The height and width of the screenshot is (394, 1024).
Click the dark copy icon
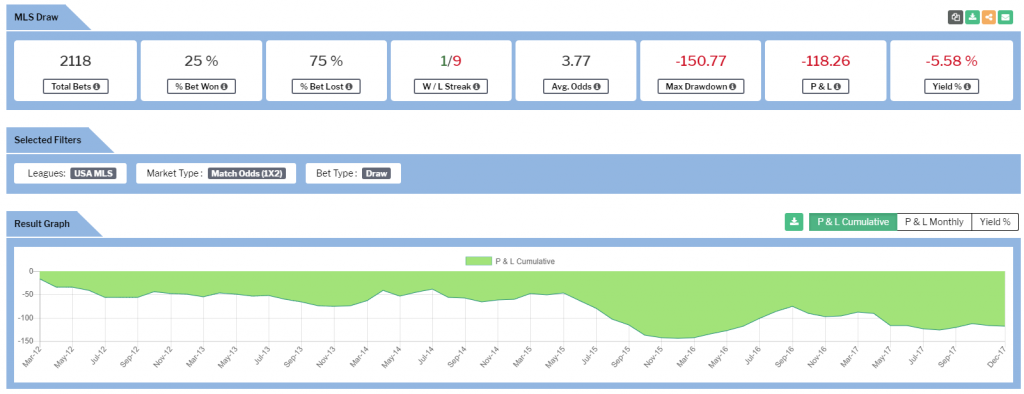955,18
